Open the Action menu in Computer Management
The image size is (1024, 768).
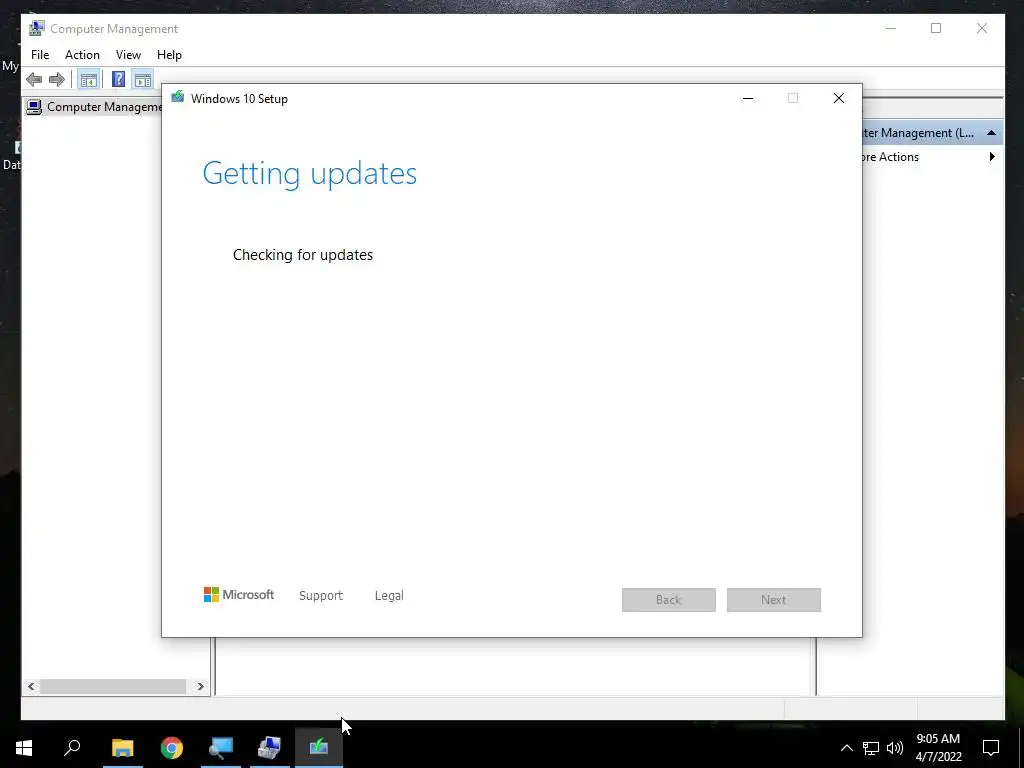(x=82, y=55)
